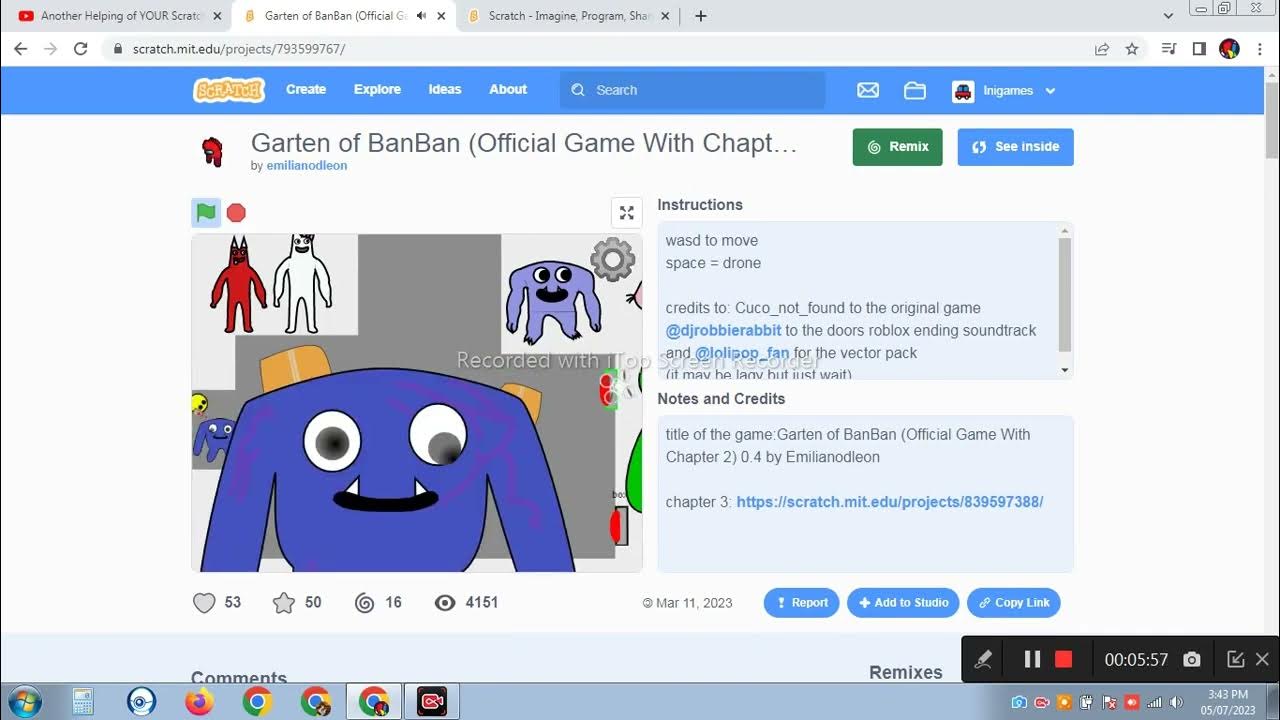The width and height of the screenshot is (1280, 720).
Task: Open the Chrome profile avatar
Action: pos(1230,49)
